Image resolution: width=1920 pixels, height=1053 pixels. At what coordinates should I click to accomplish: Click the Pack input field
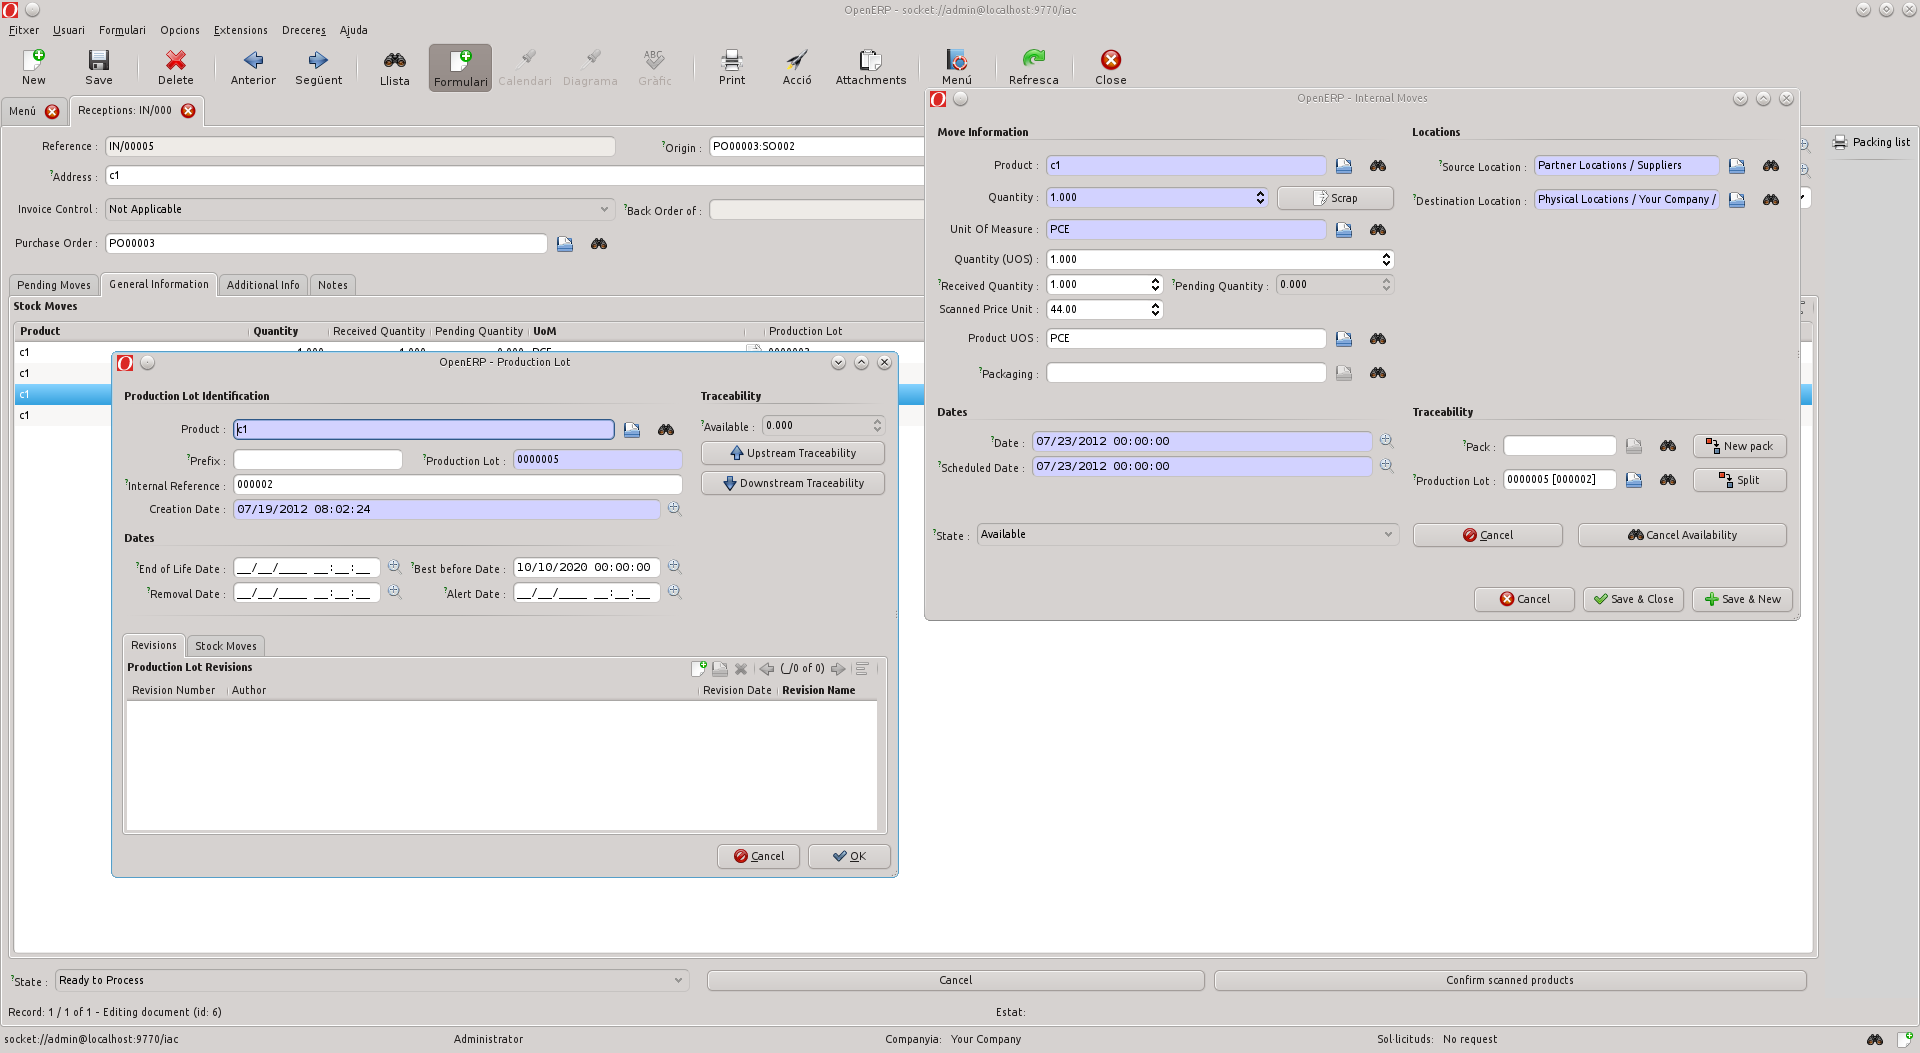[1560, 447]
